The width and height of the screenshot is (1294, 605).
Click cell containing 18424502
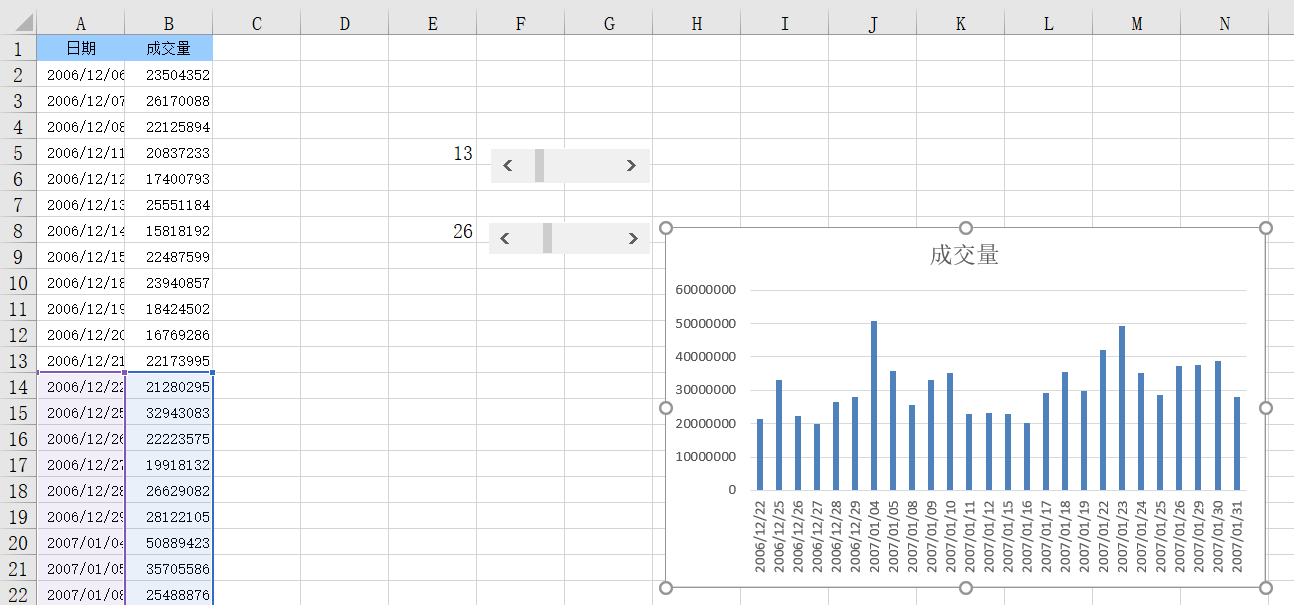(x=169, y=308)
